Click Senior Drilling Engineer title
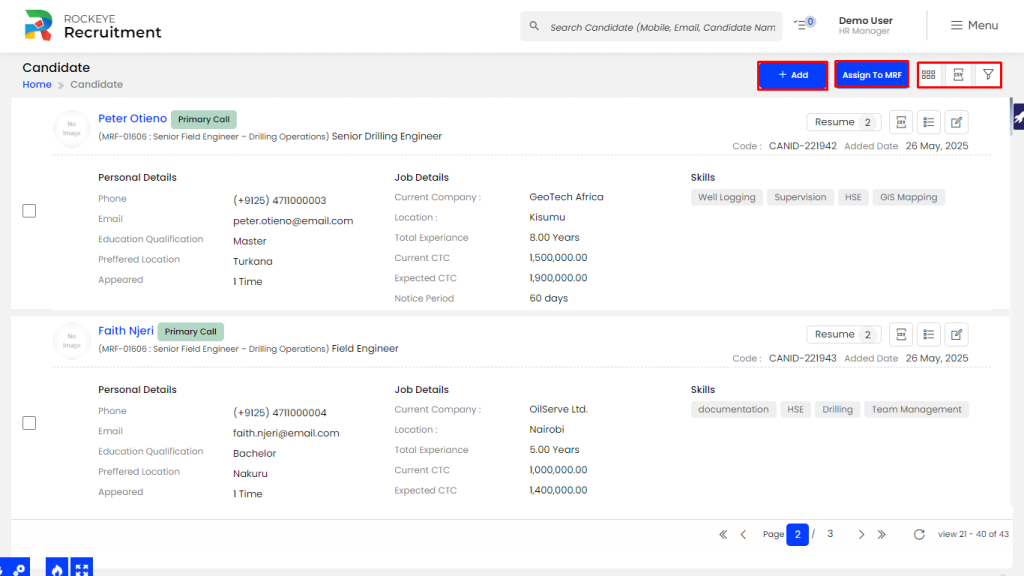1024x576 pixels. coord(387,136)
